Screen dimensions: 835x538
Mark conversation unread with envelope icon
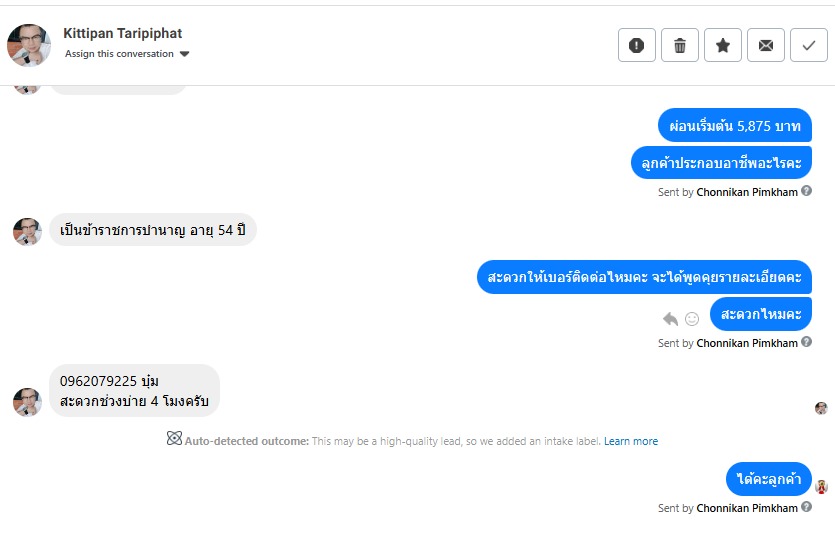(766, 45)
